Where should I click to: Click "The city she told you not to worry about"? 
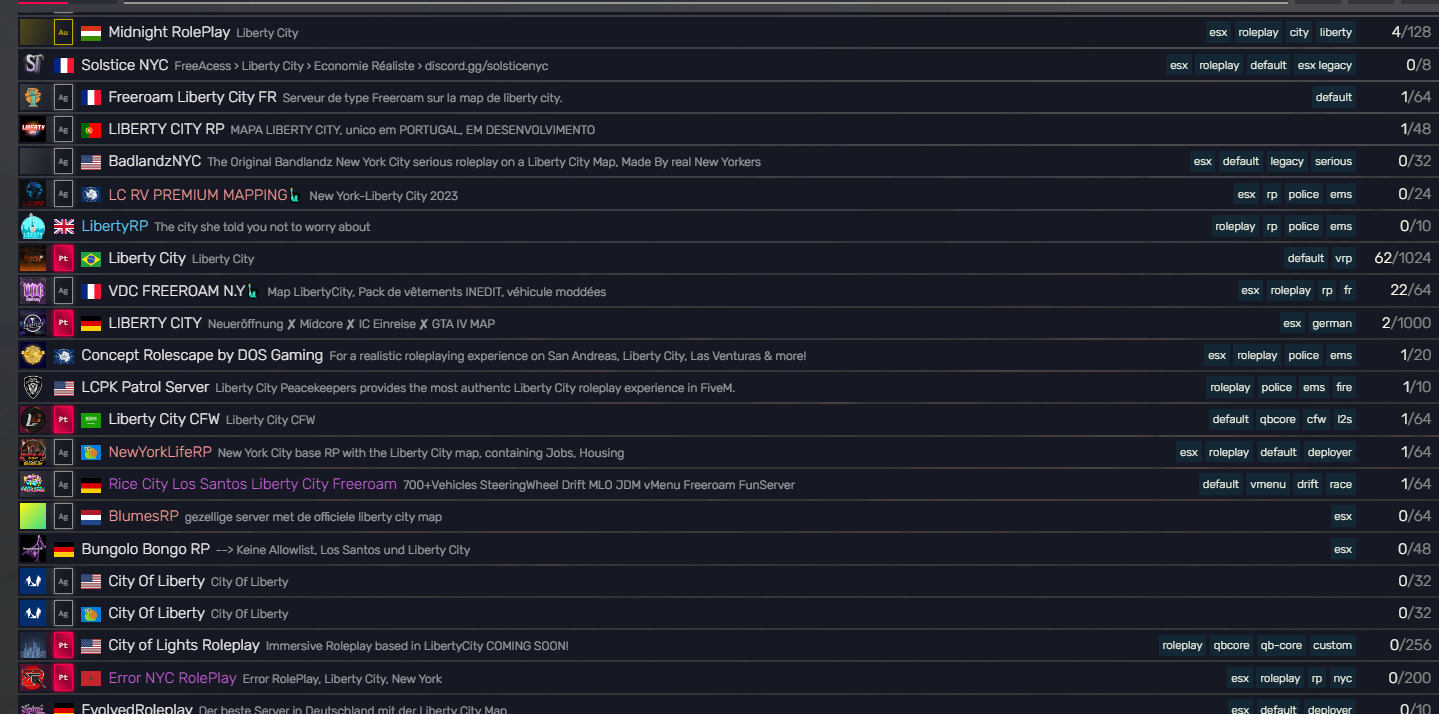click(262, 227)
